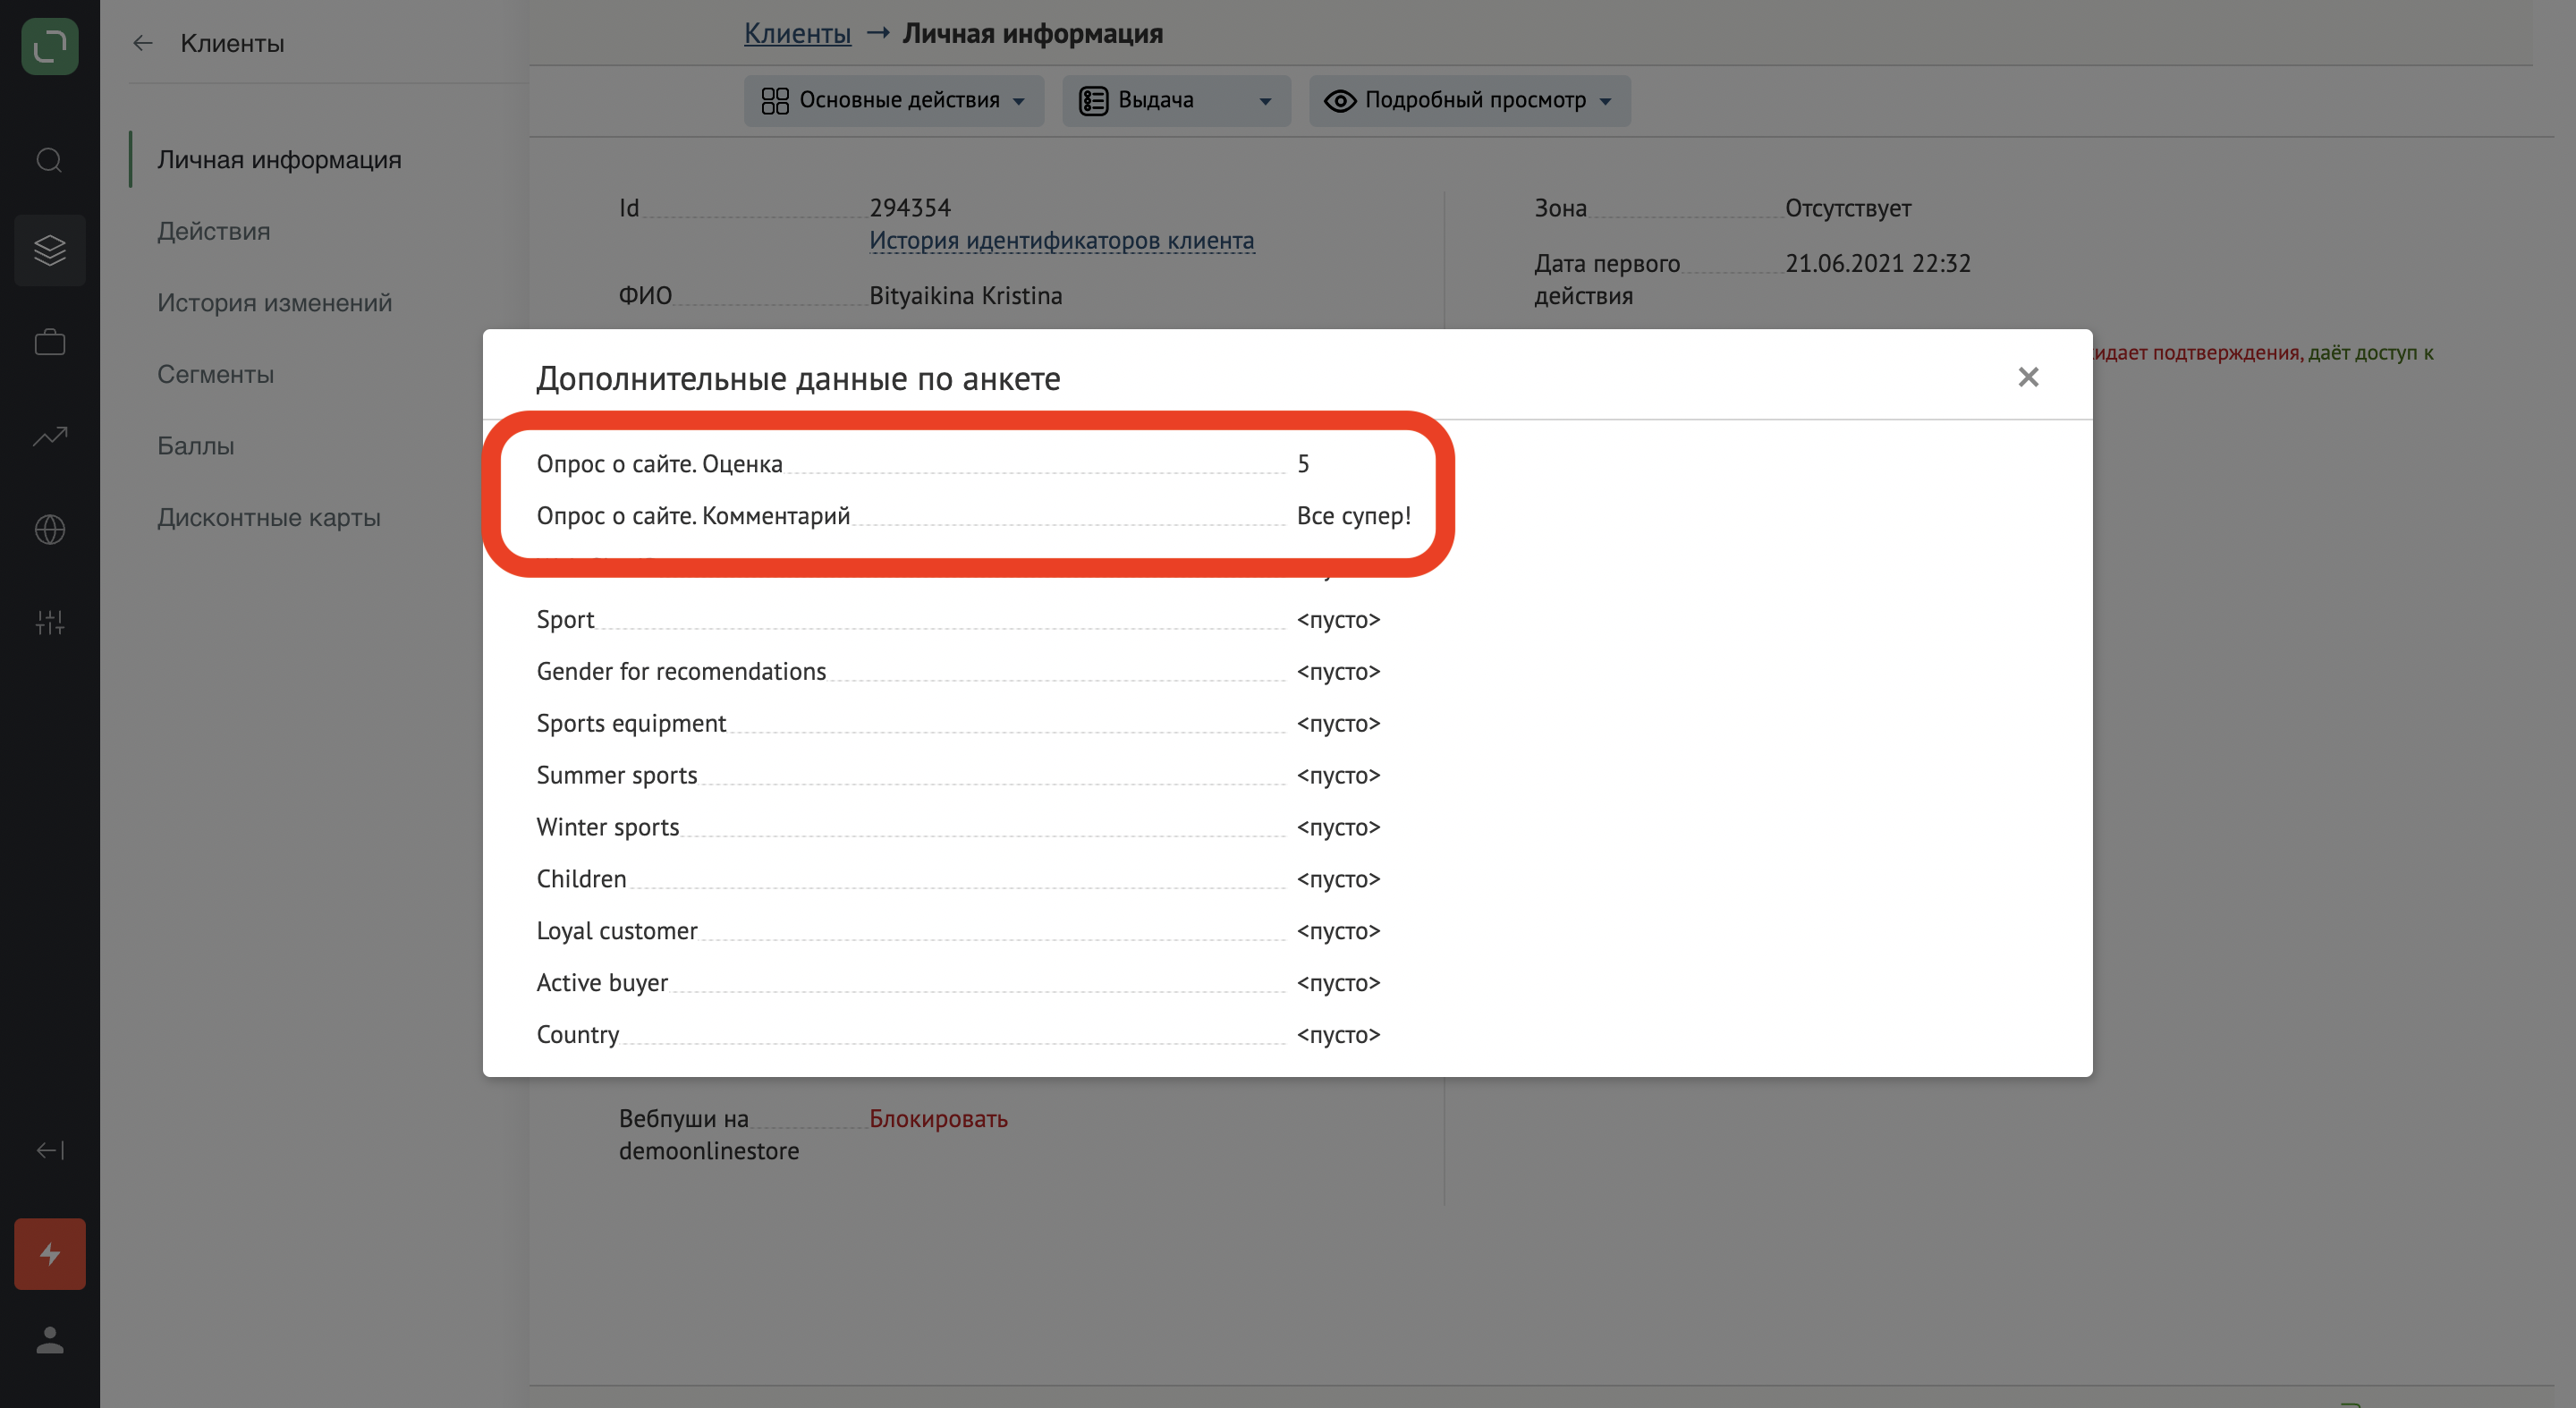The width and height of the screenshot is (2576, 1408).
Task: Select the Active buyer row
Action: pyautogui.click(x=958, y=983)
